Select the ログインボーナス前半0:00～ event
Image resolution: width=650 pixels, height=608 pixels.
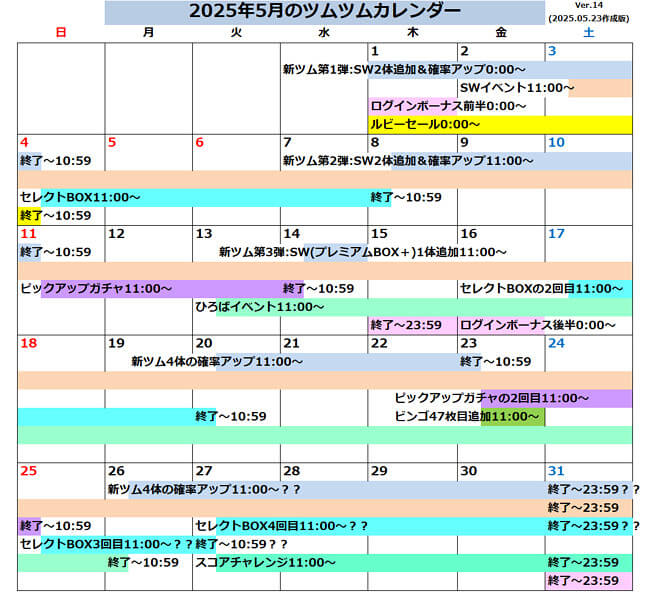tap(448, 106)
